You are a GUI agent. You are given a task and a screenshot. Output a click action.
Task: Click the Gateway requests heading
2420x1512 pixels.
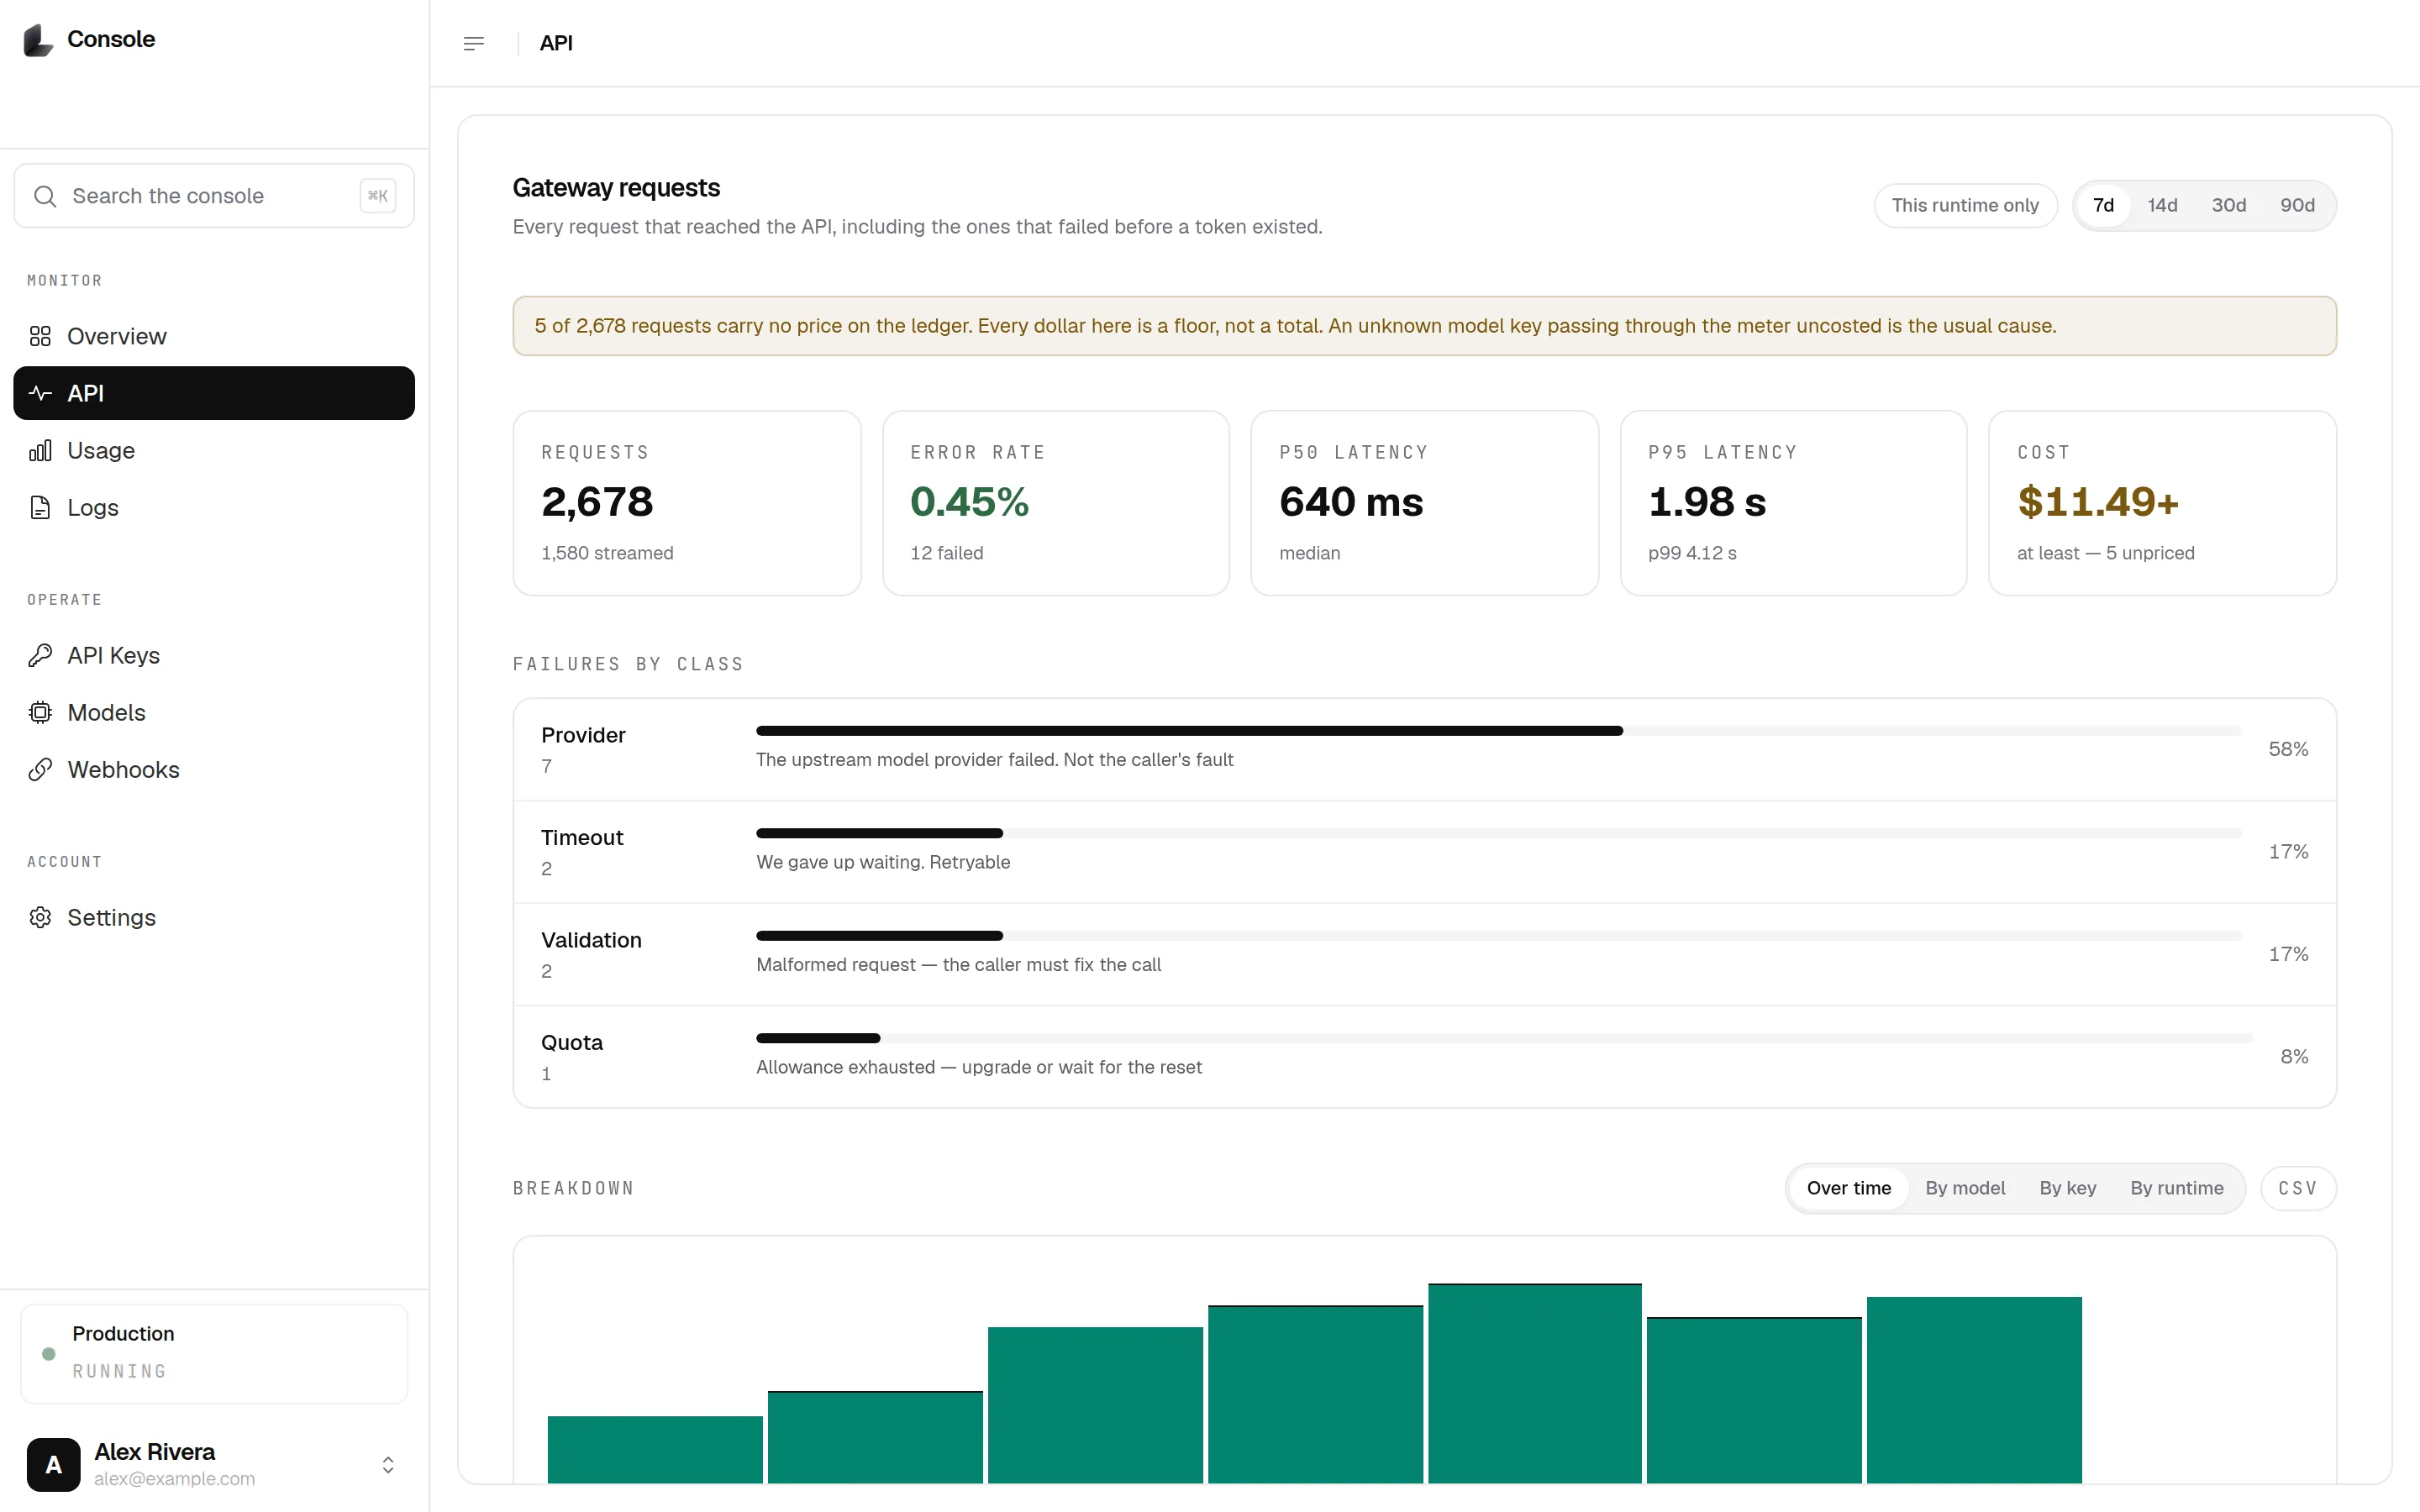coord(616,188)
